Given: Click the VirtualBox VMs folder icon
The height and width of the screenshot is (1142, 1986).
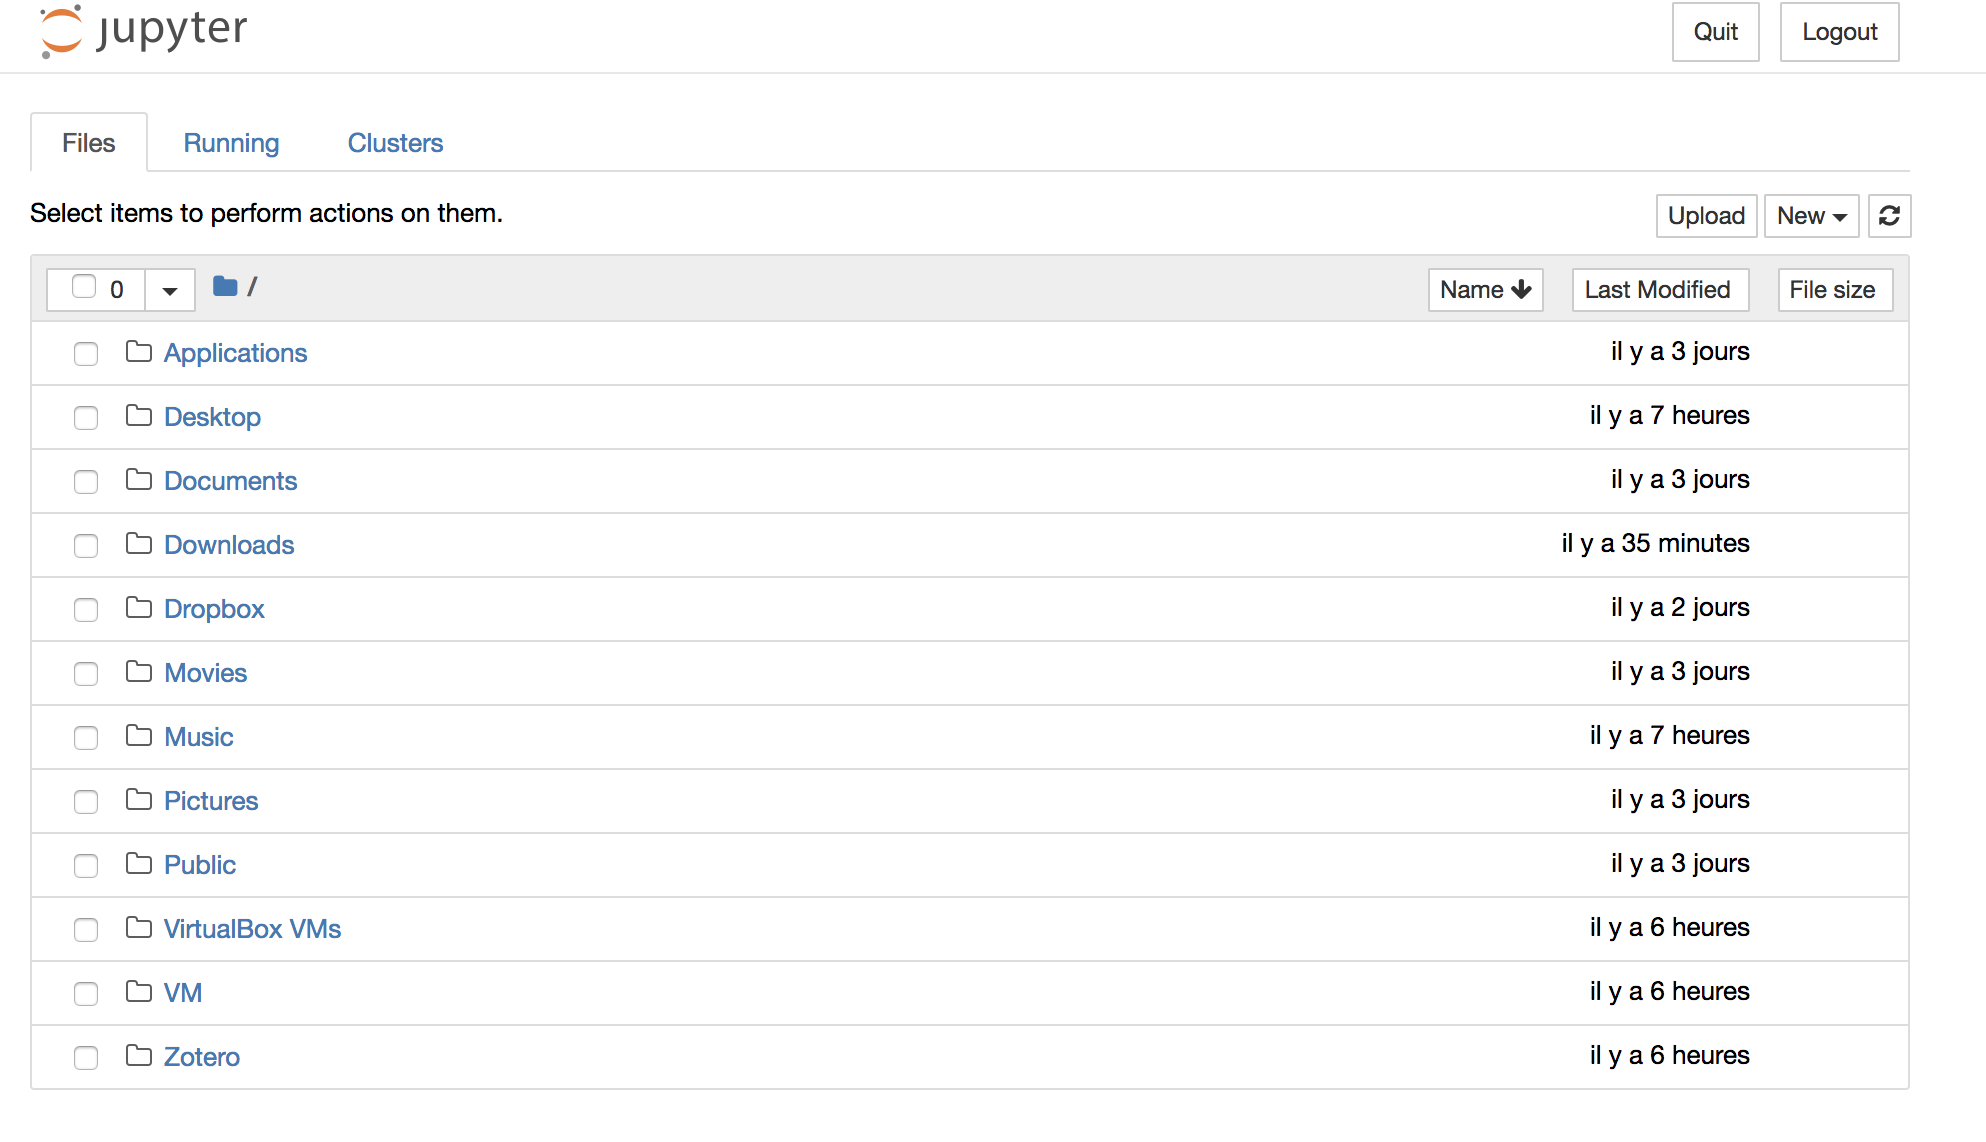Looking at the screenshot, I should point(139,928).
